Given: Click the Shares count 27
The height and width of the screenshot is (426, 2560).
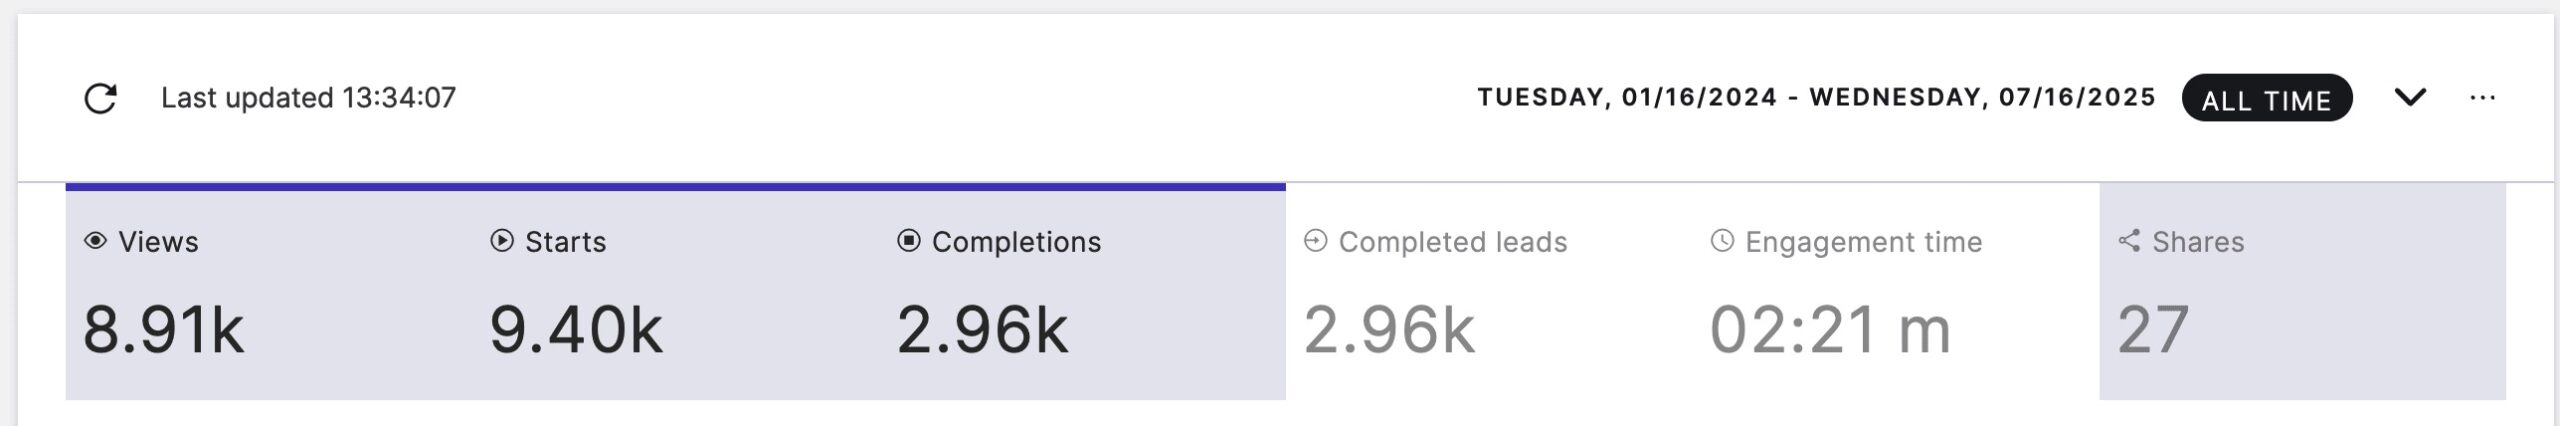Looking at the screenshot, I should tap(2153, 330).
